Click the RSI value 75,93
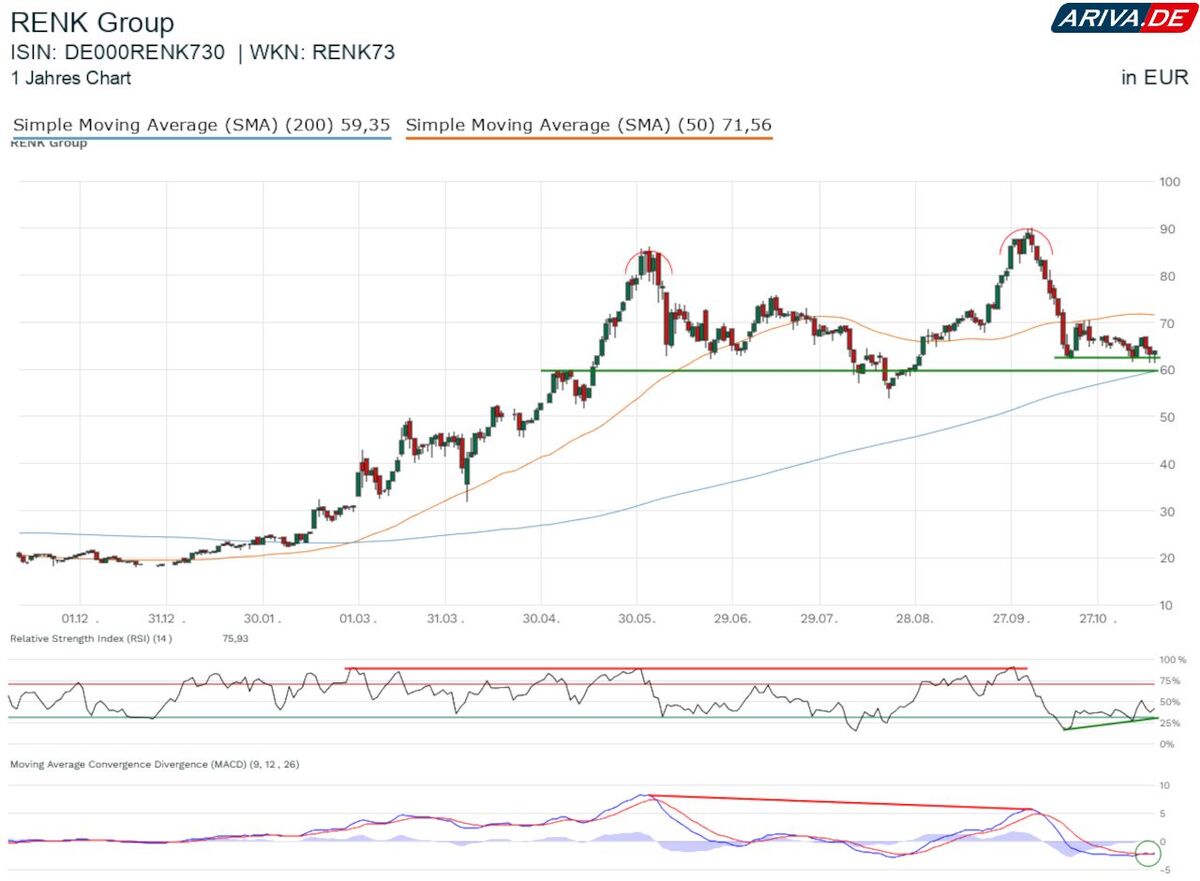 coord(234,637)
